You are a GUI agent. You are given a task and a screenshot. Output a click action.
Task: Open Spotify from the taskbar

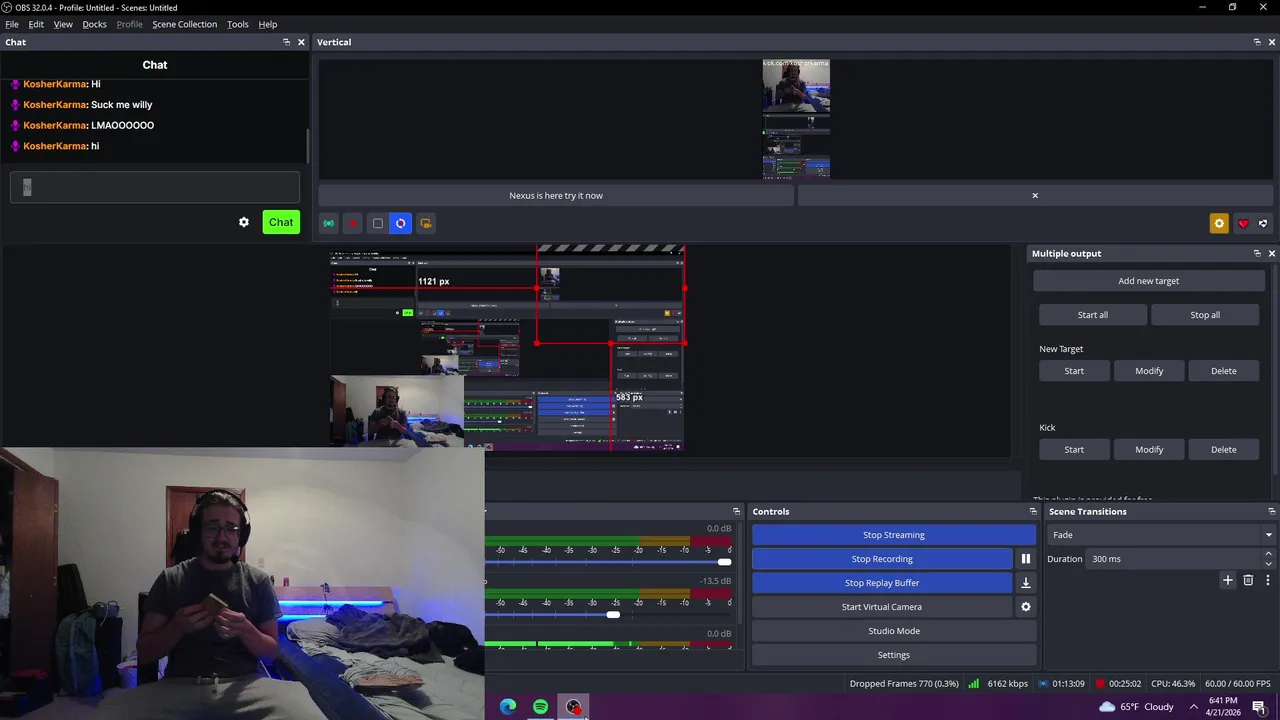[x=540, y=707]
